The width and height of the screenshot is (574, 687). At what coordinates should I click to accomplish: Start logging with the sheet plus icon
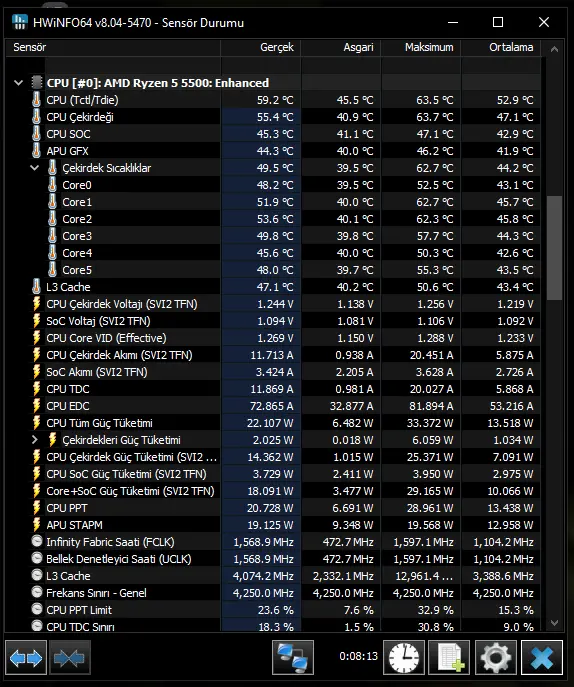tap(449, 657)
